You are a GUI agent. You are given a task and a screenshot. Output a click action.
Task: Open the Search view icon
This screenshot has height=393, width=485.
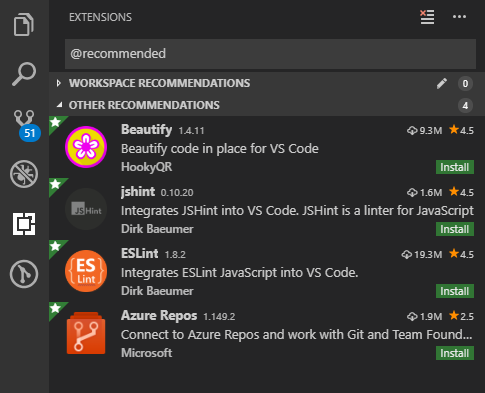tap(24, 74)
